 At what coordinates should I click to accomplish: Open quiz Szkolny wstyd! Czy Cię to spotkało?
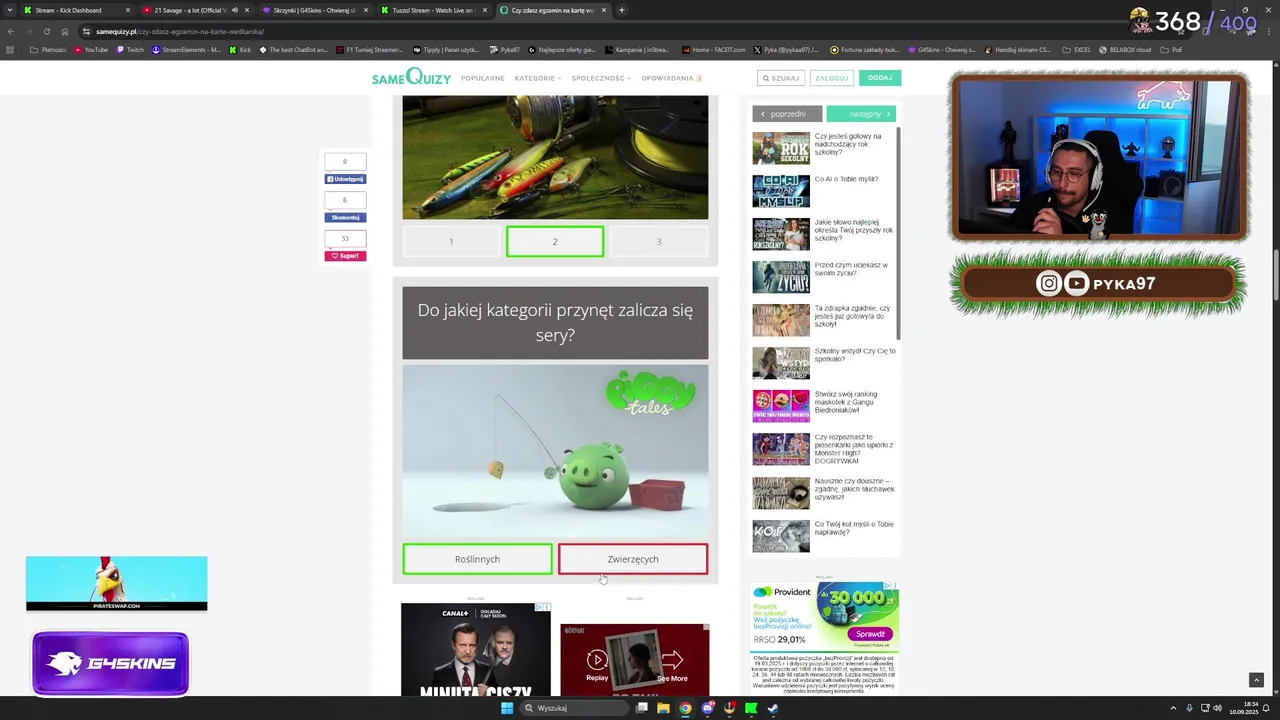(x=855, y=355)
